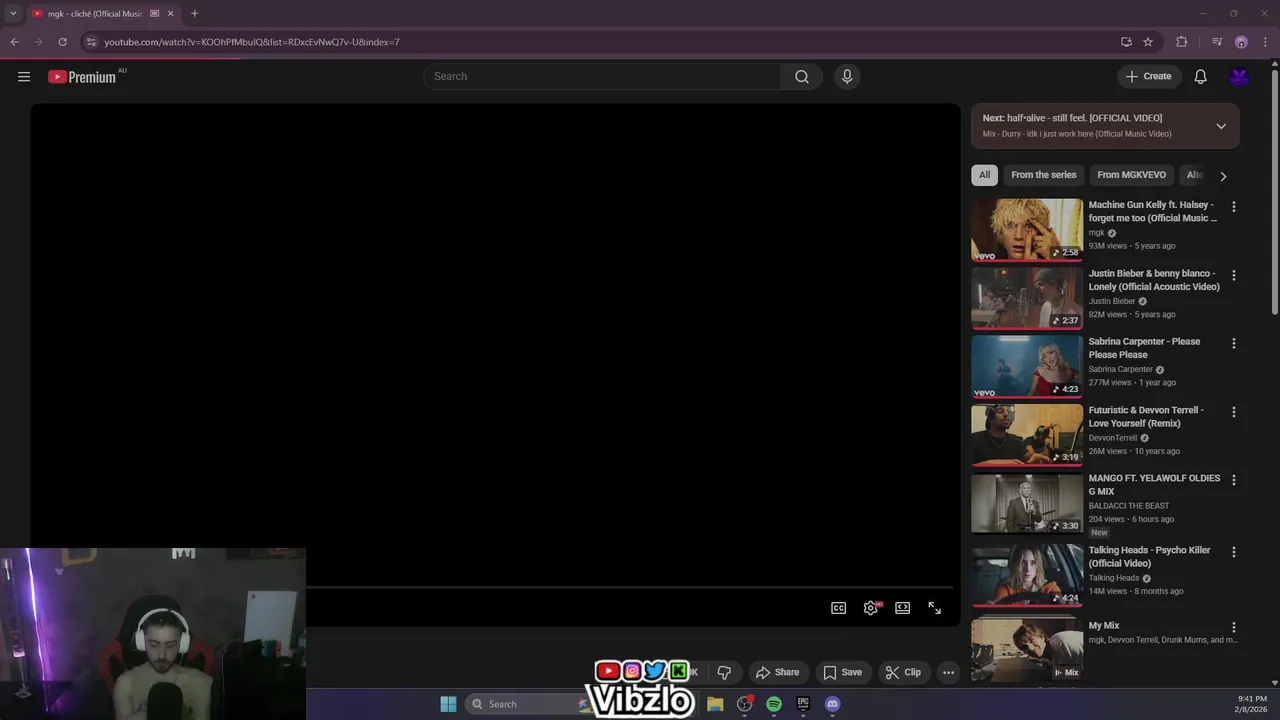
Task: Open options for Please Please Please video
Action: coord(1234,343)
